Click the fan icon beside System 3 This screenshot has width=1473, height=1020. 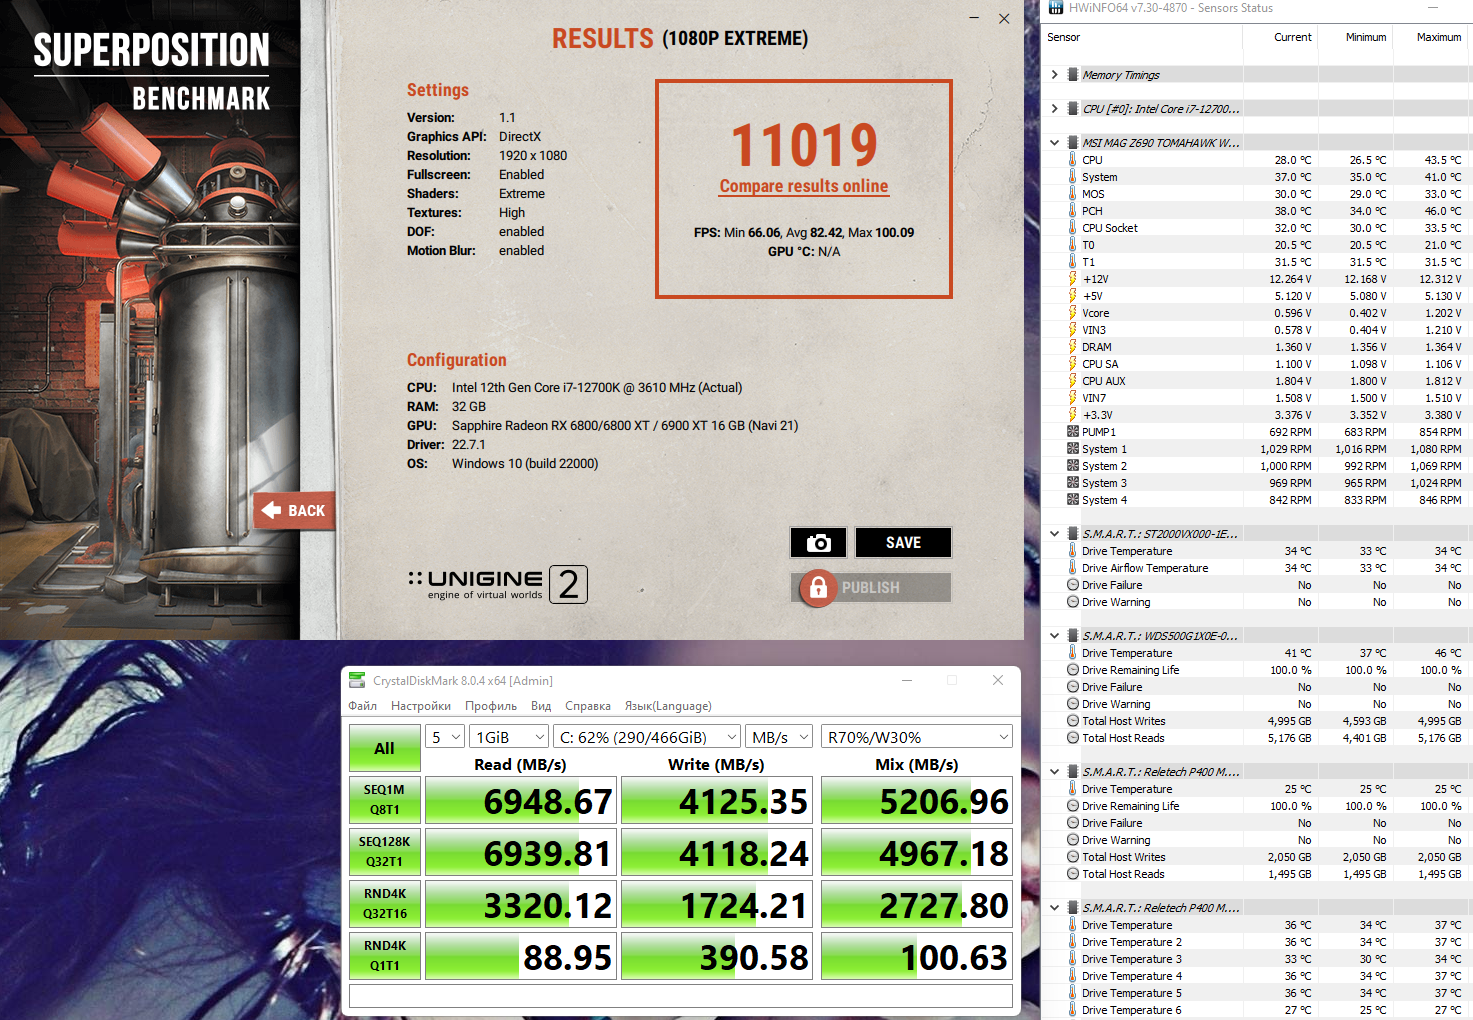[1073, 483]
